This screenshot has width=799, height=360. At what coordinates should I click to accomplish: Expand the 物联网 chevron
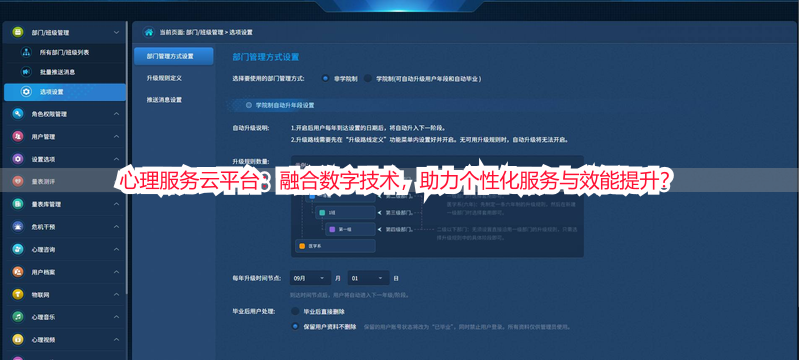(x=116, y=294)
